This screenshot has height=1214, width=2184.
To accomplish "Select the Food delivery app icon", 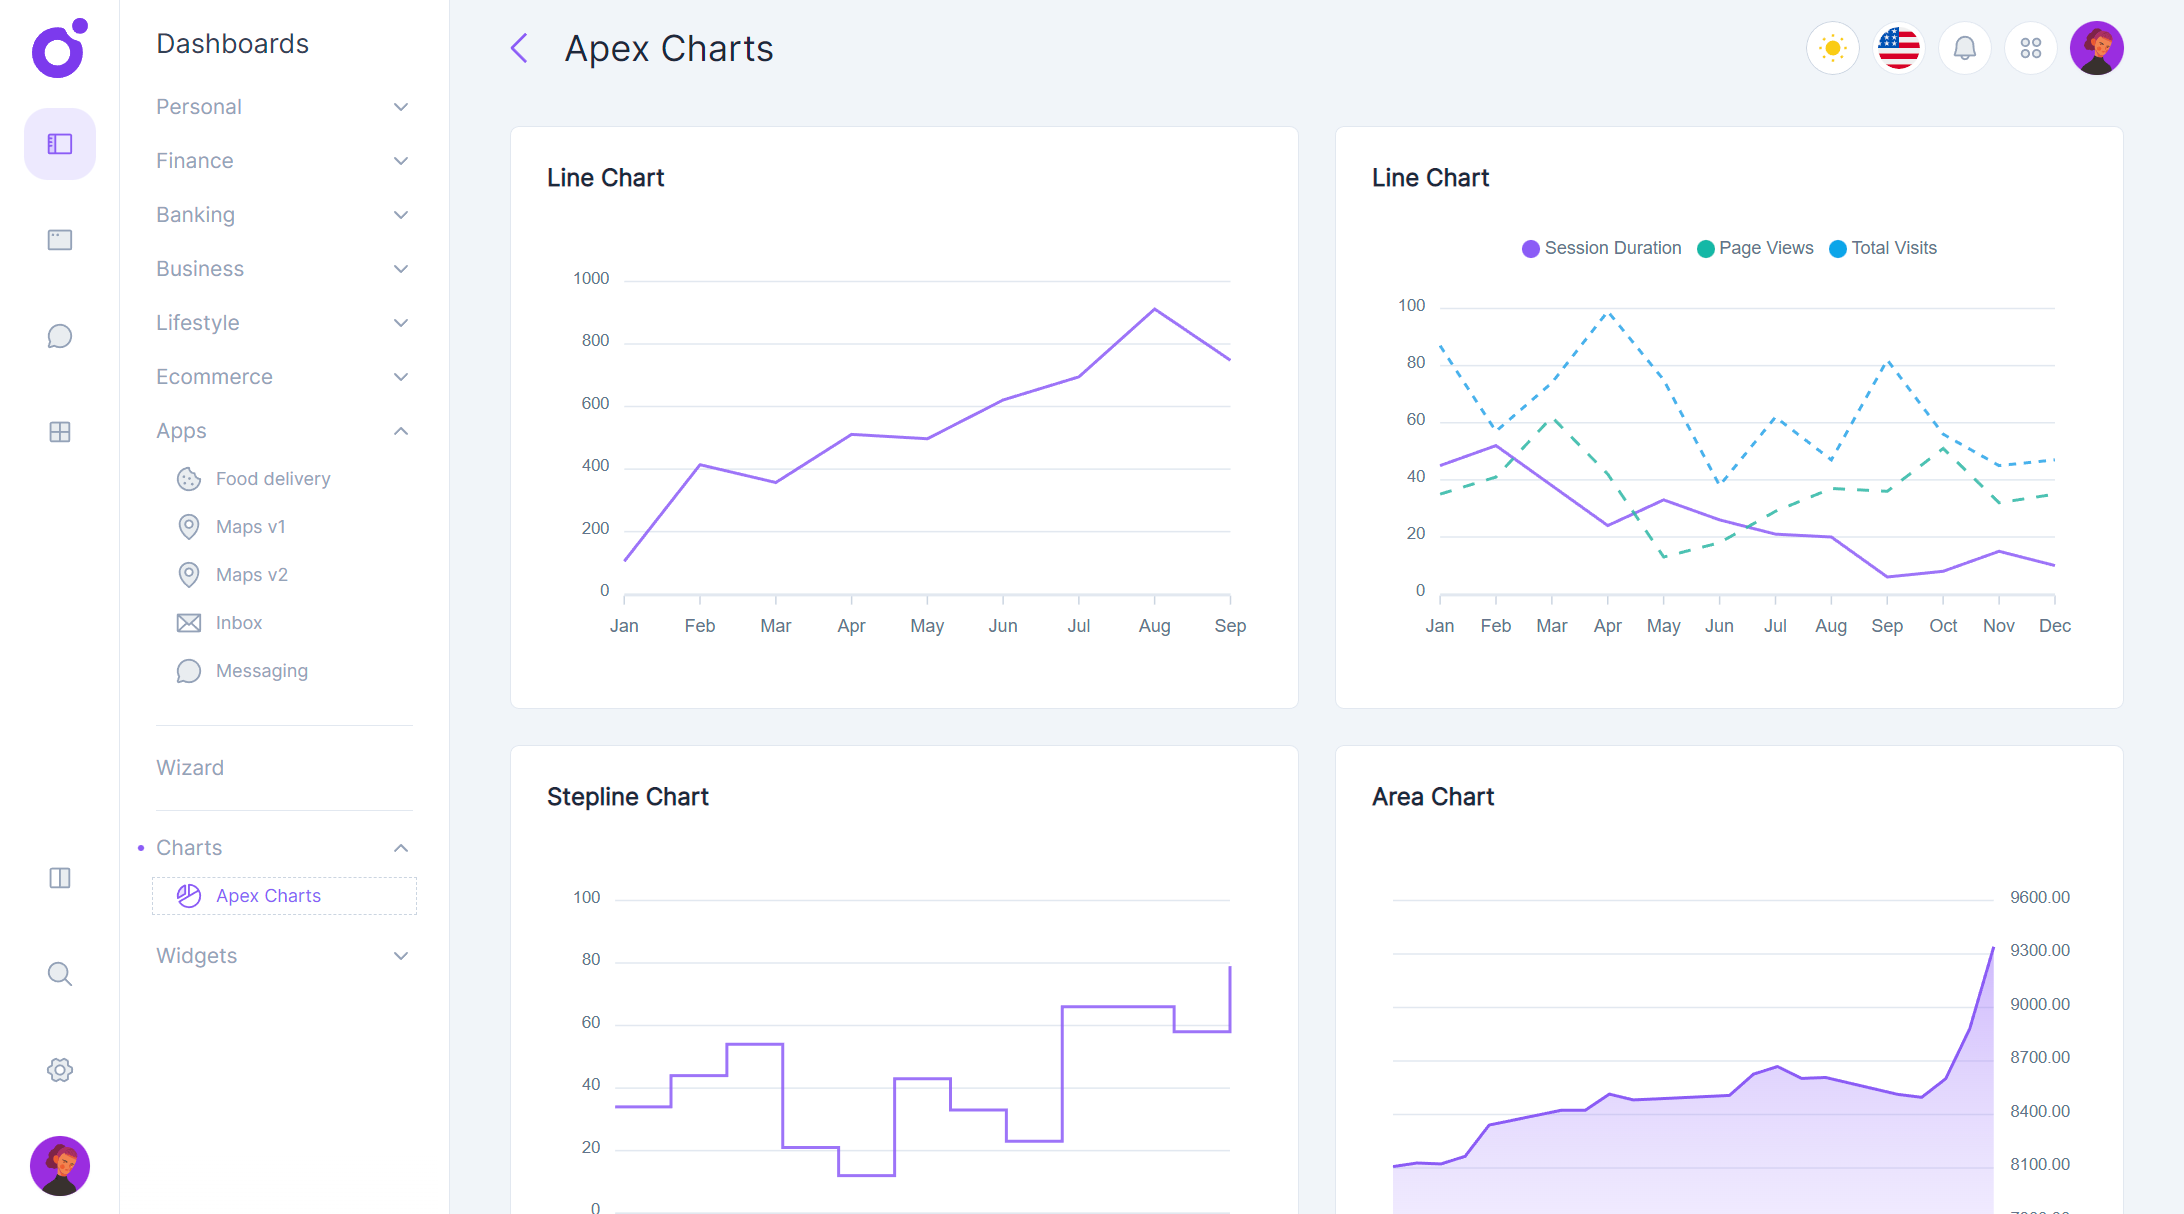I will [189, 478].
